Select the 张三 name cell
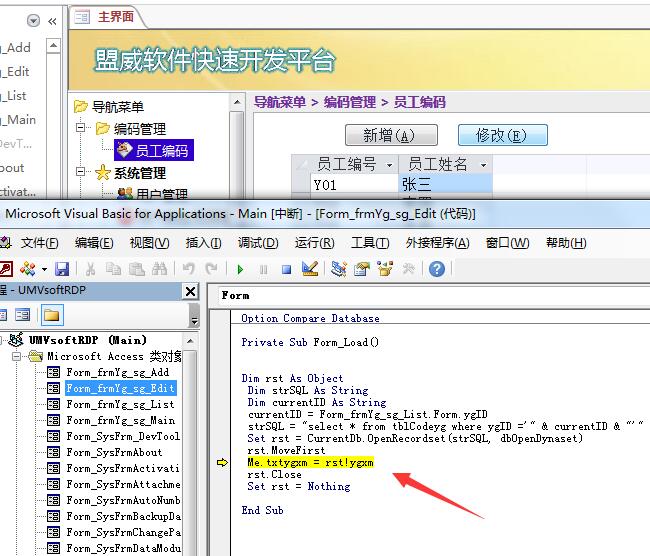 [446, 184]
